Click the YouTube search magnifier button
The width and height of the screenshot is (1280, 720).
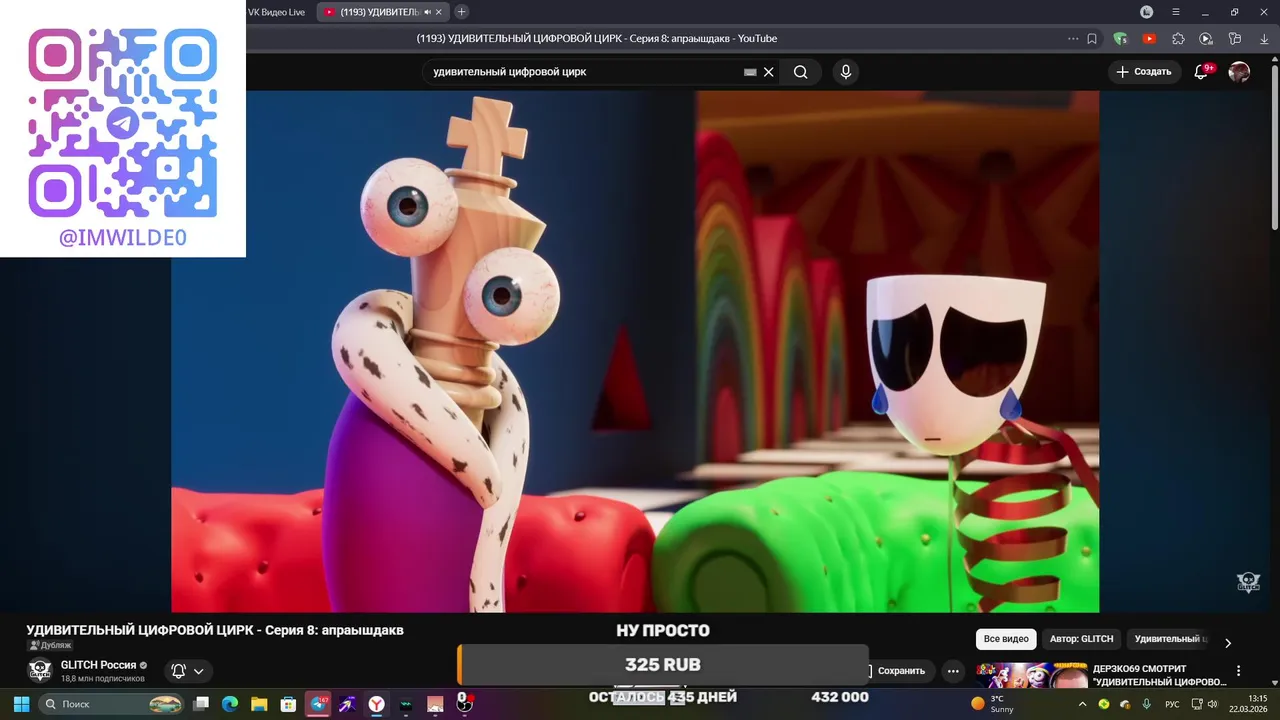tap(800, 72)
